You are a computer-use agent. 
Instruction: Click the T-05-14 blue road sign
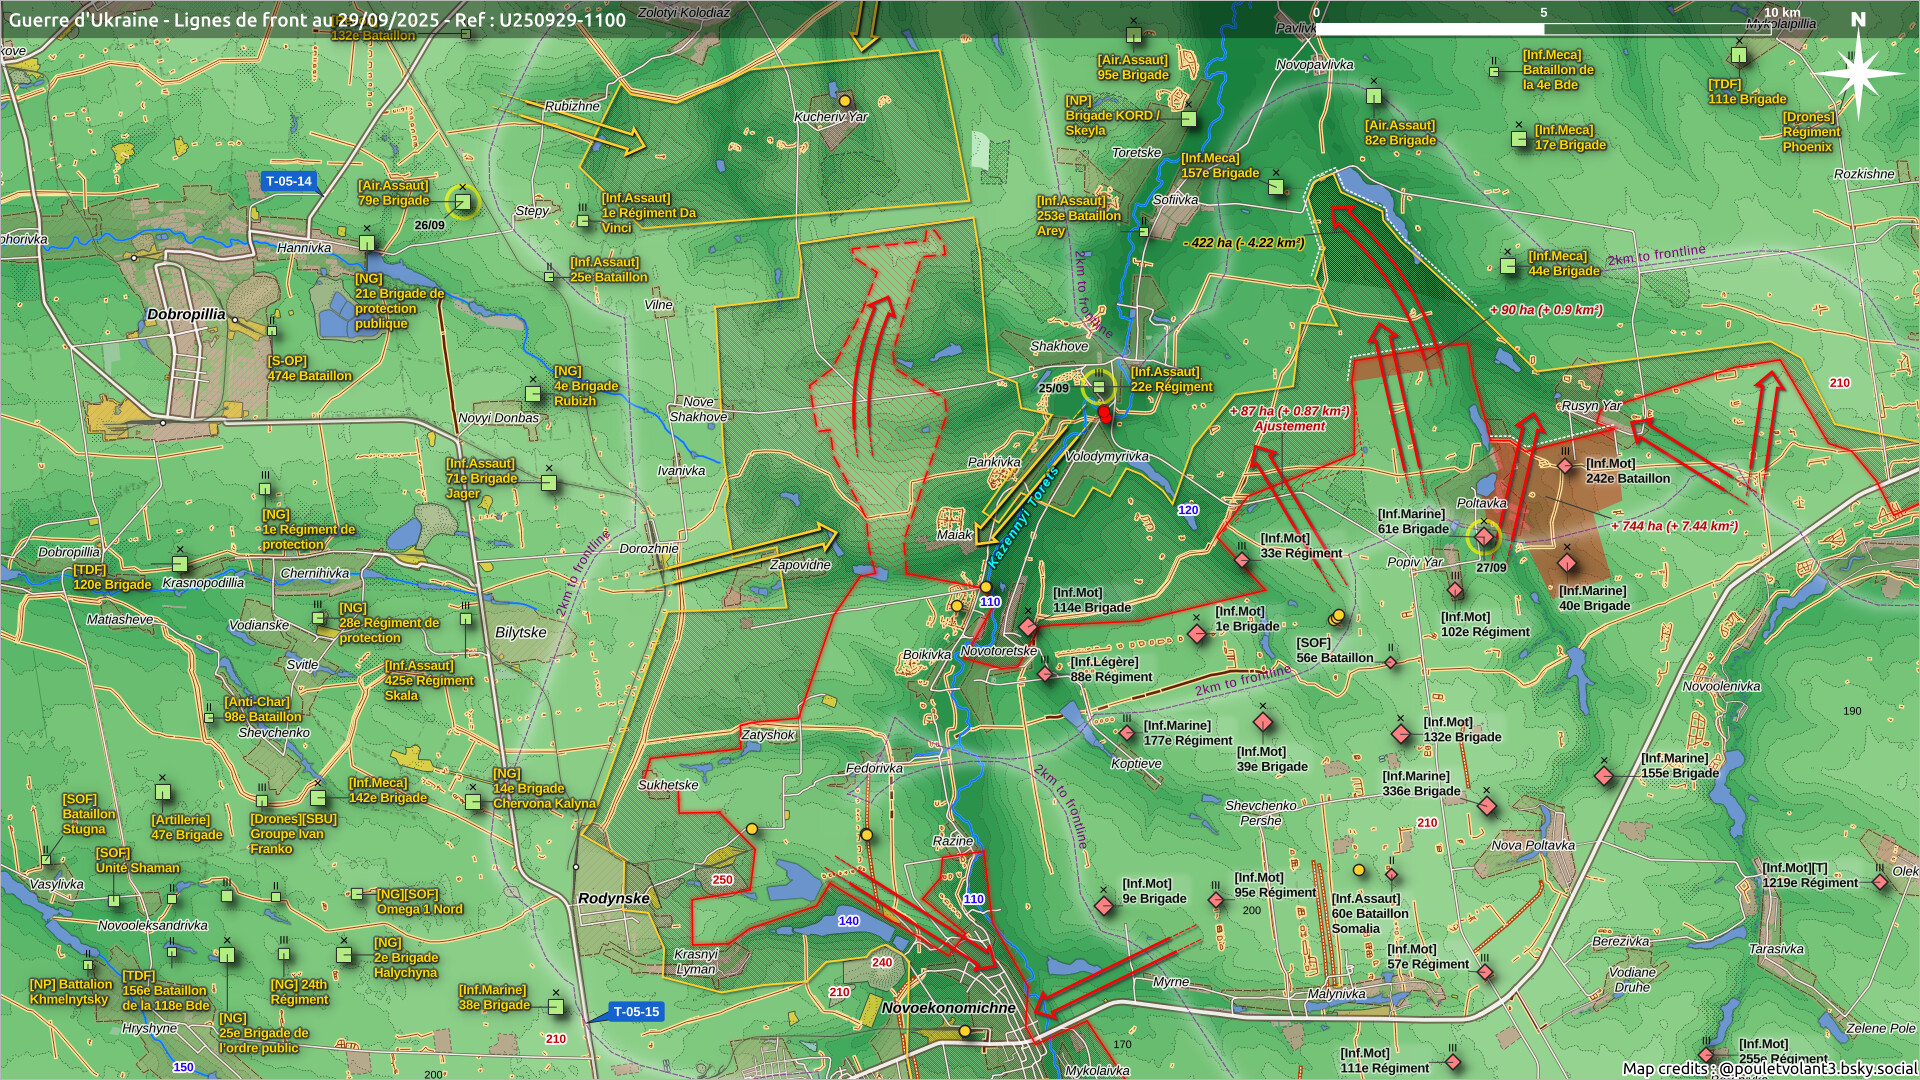point(288,181)
